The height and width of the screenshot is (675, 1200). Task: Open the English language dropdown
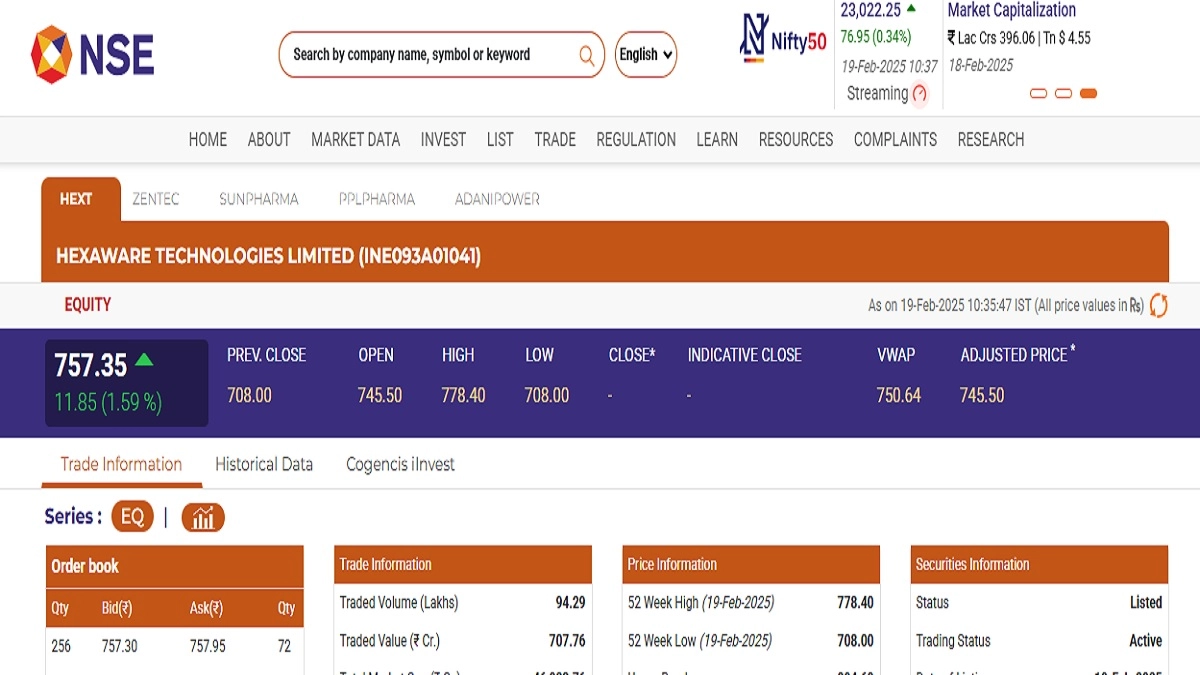coord(645,55)
